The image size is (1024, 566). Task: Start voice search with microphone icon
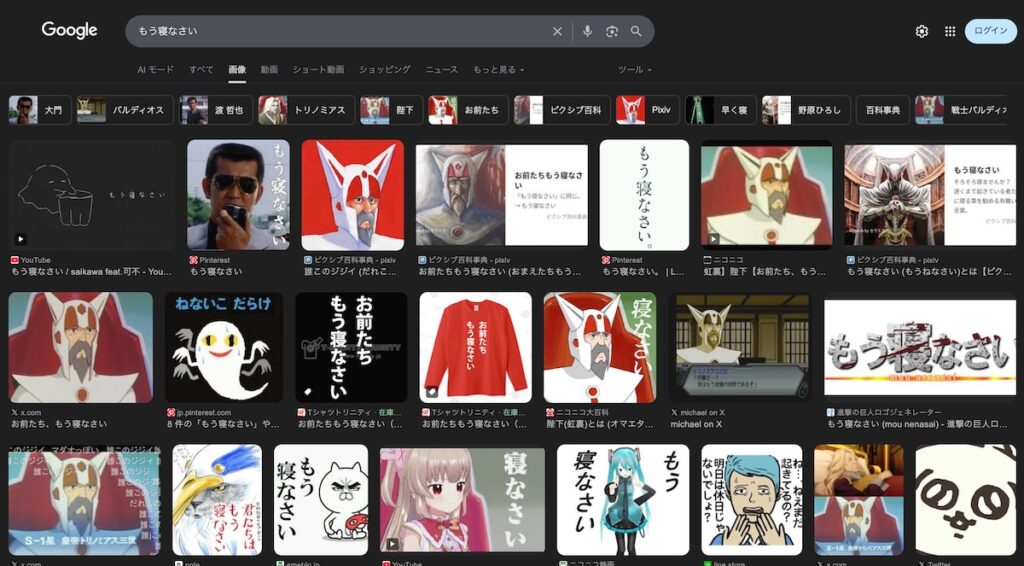click(x=587, y=31)
